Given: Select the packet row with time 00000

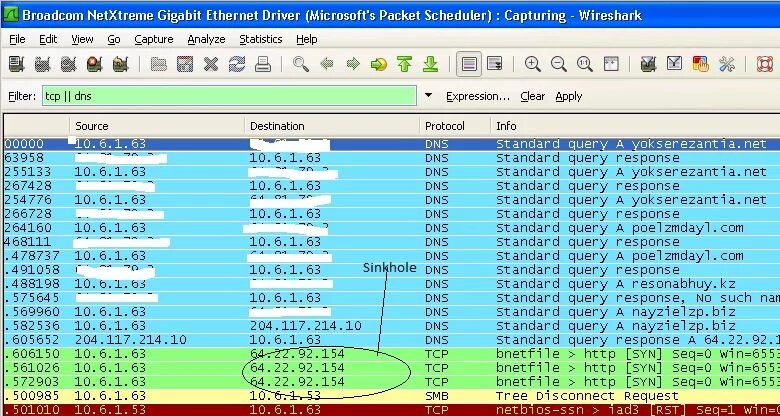Looking at the screenshot, I should coord(392,144).
